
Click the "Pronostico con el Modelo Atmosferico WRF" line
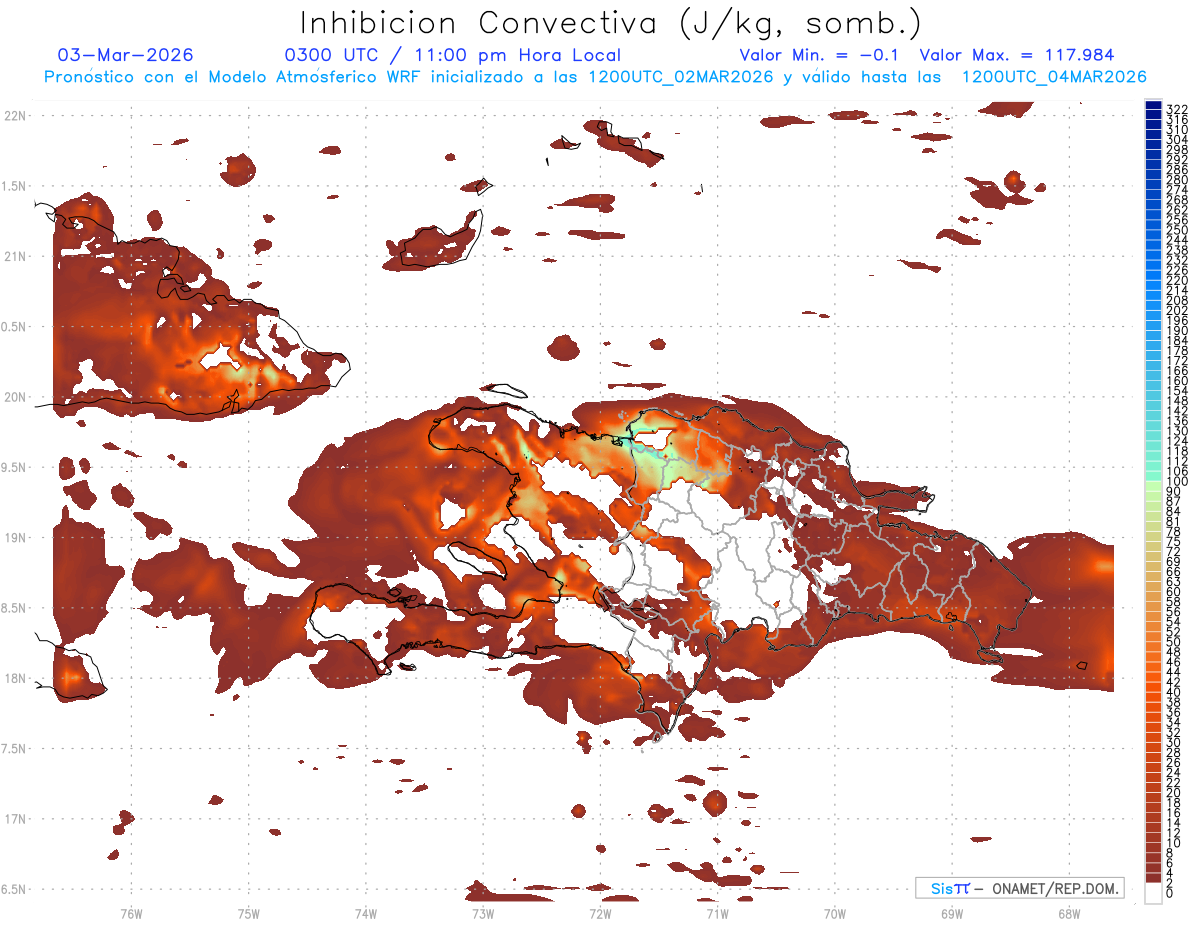click(595, 76)
